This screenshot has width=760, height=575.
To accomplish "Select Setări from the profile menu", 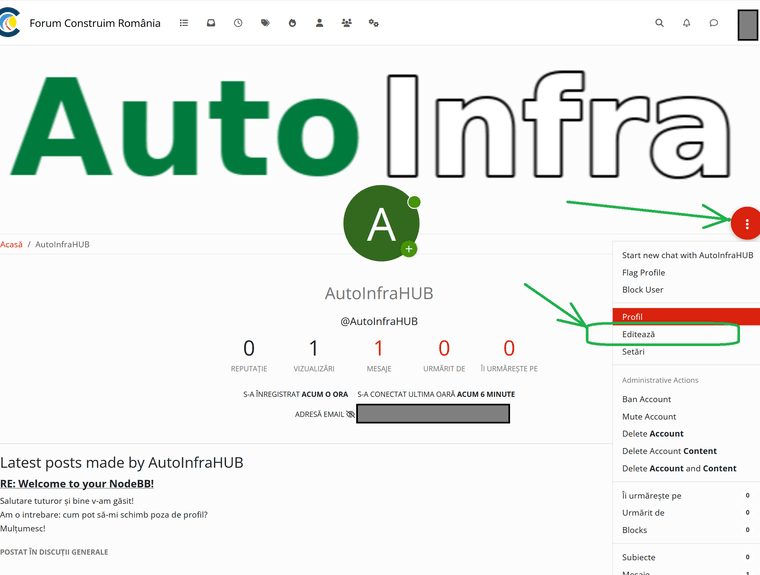I will [x=633, y=352].
